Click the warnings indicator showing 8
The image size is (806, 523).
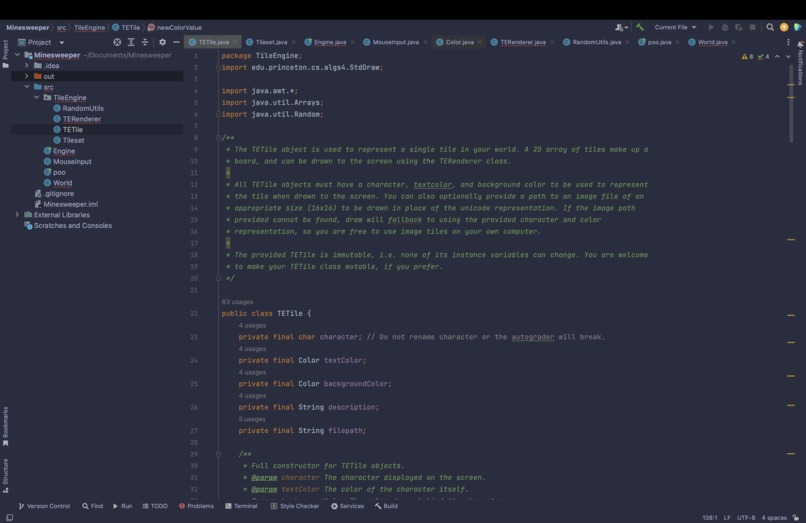747,57
